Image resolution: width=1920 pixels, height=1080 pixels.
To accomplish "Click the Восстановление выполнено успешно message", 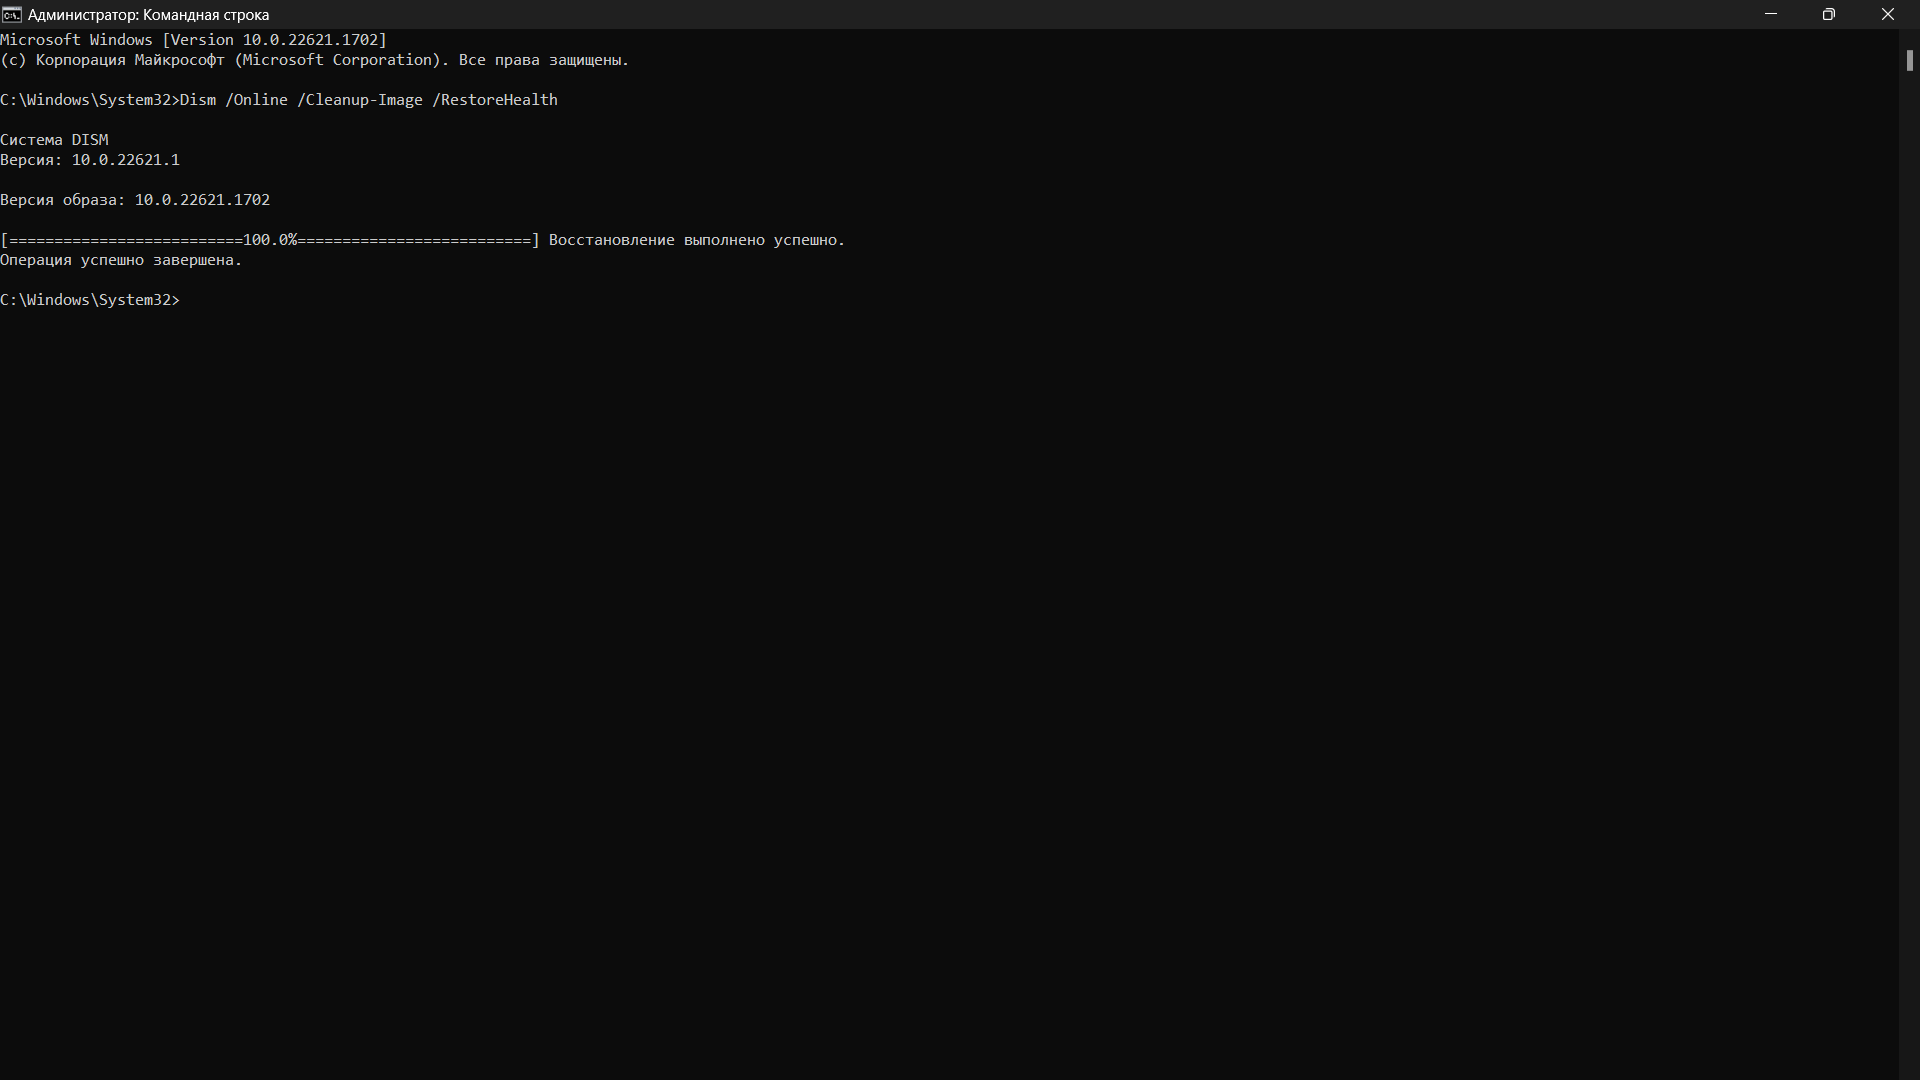I will pos(696,240).
